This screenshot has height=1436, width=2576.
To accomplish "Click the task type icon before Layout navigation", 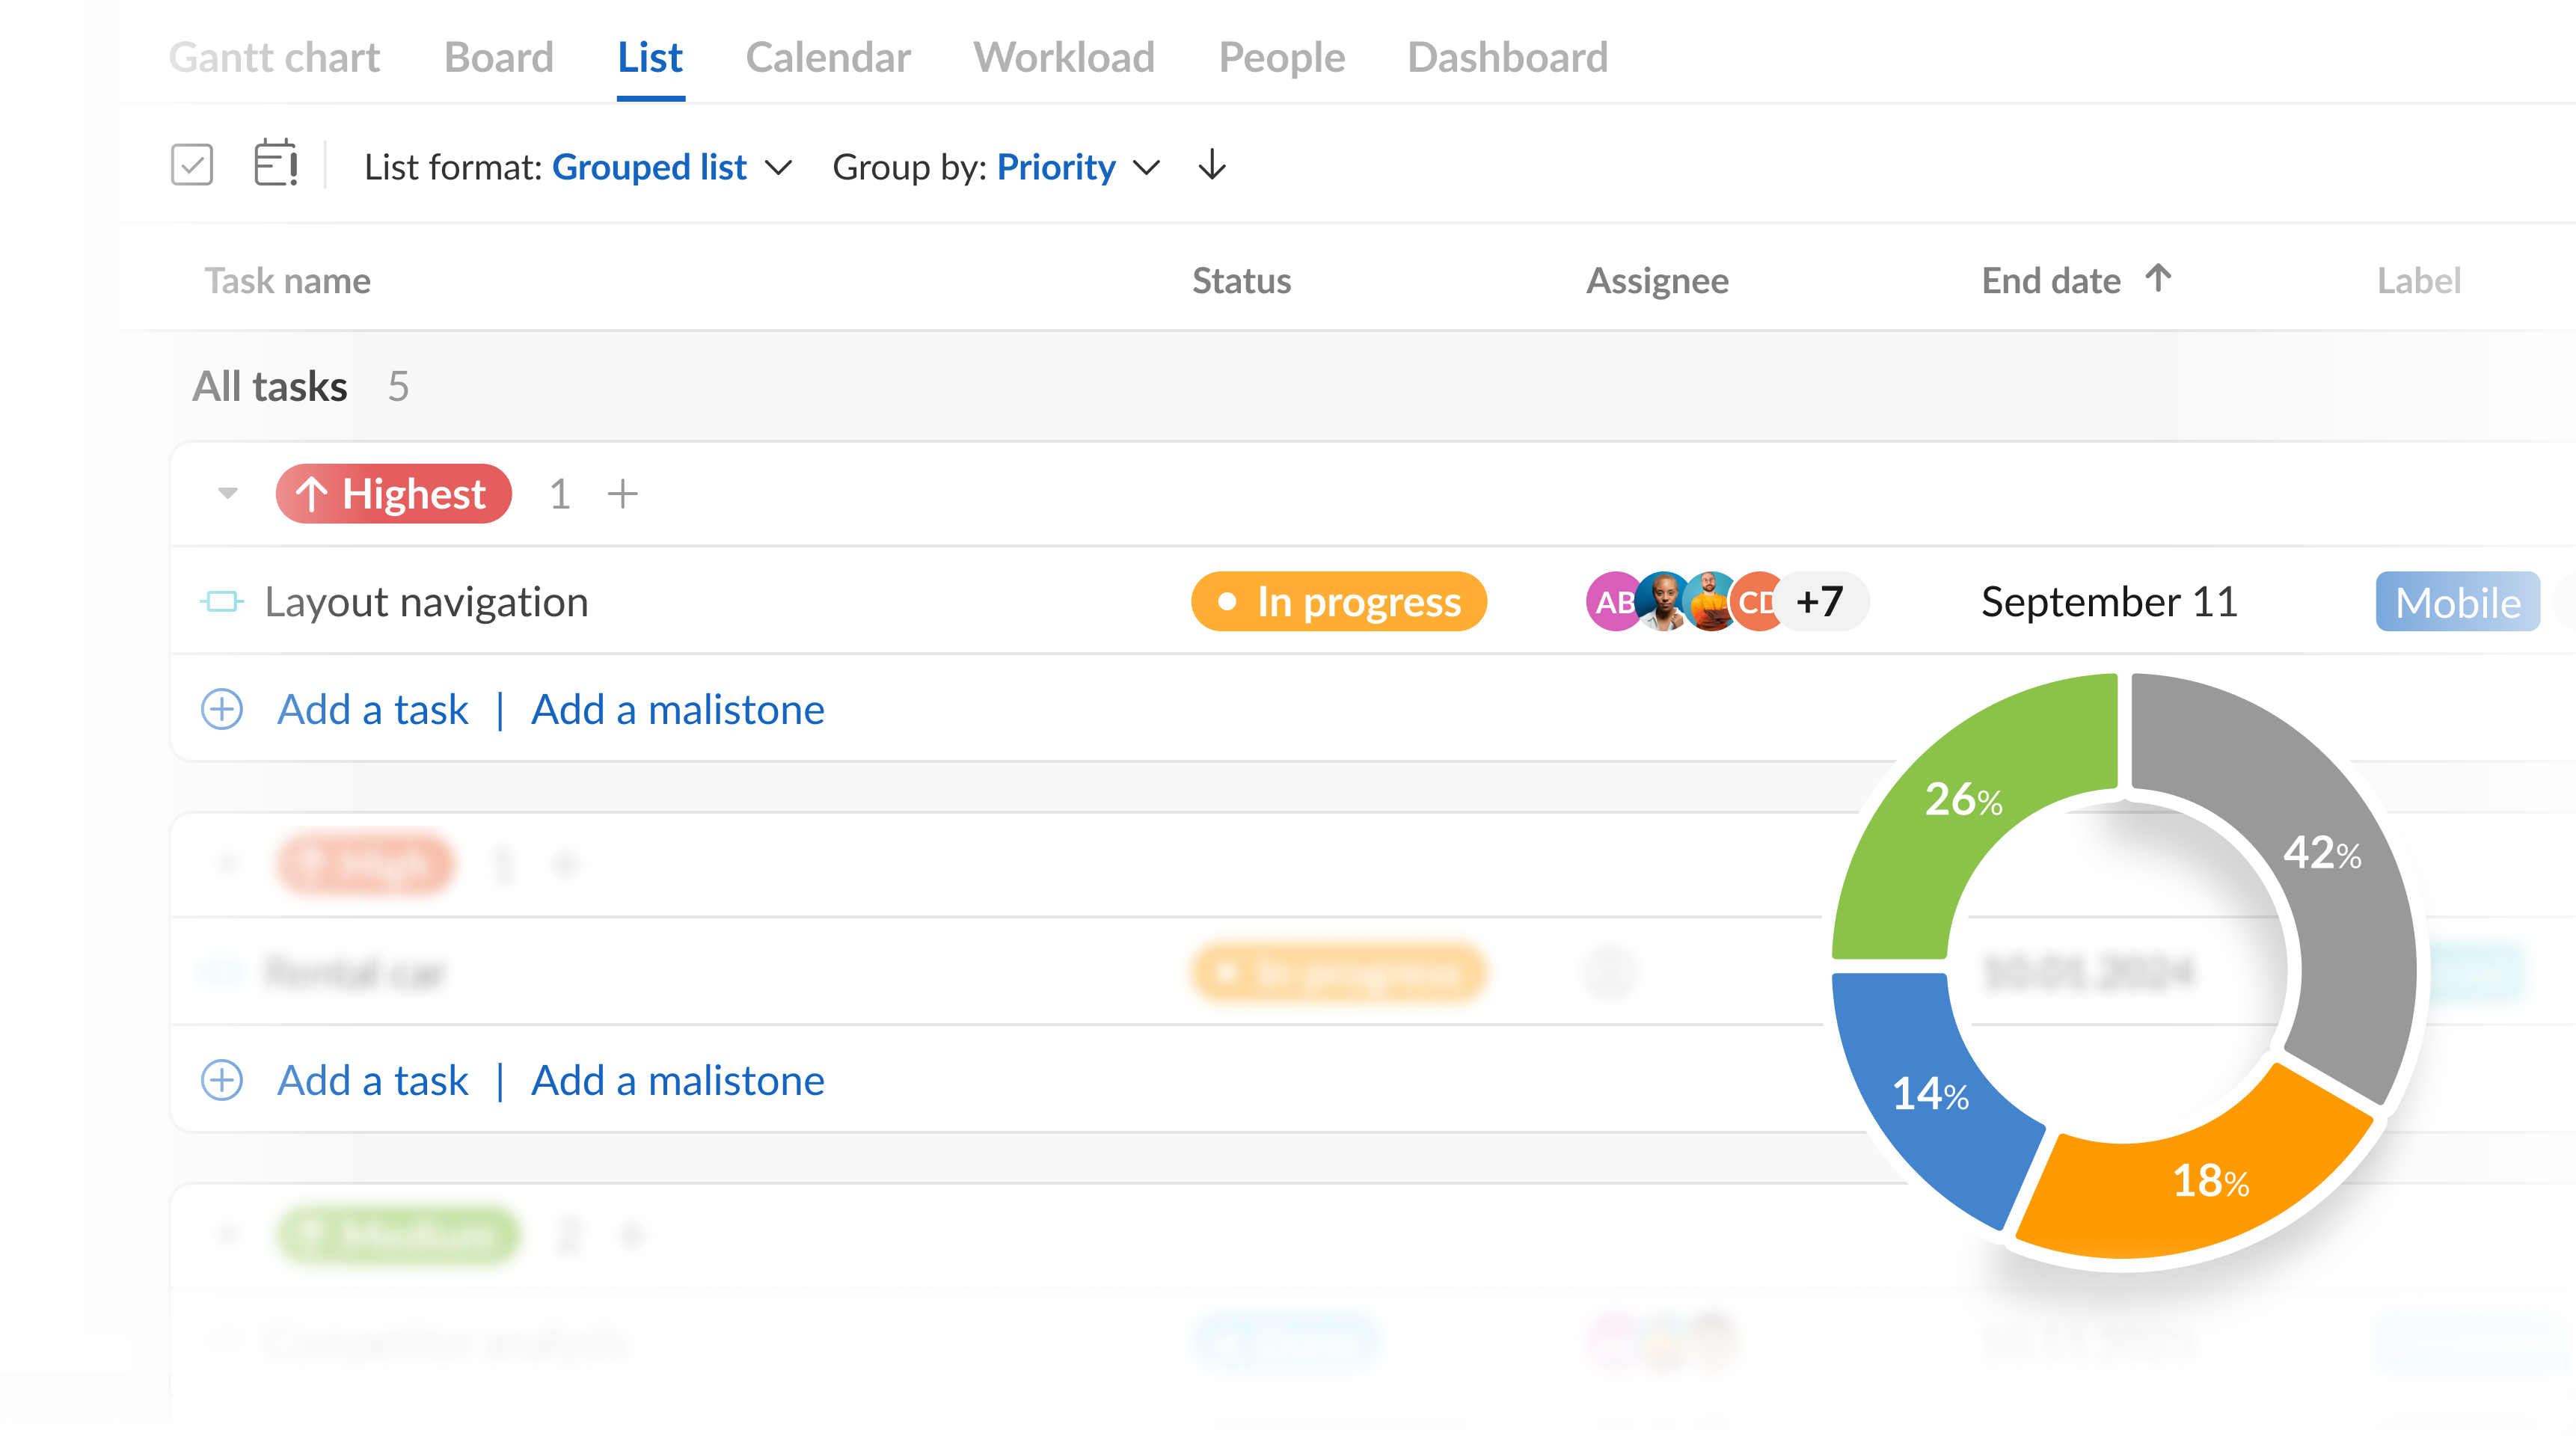I will click(x=222, y=601).
